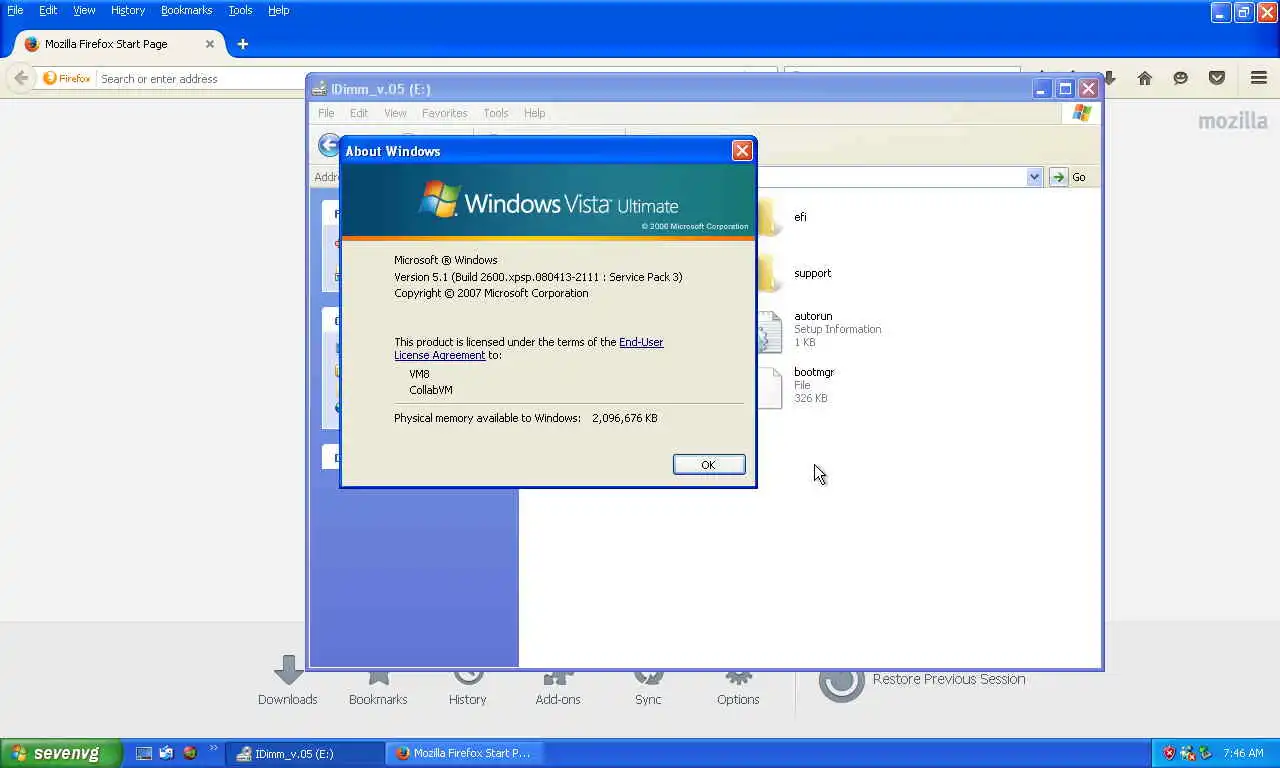Open Firefox's Help menu
The height and width of the screenshot is (768, 1280).
pos(279,10)
